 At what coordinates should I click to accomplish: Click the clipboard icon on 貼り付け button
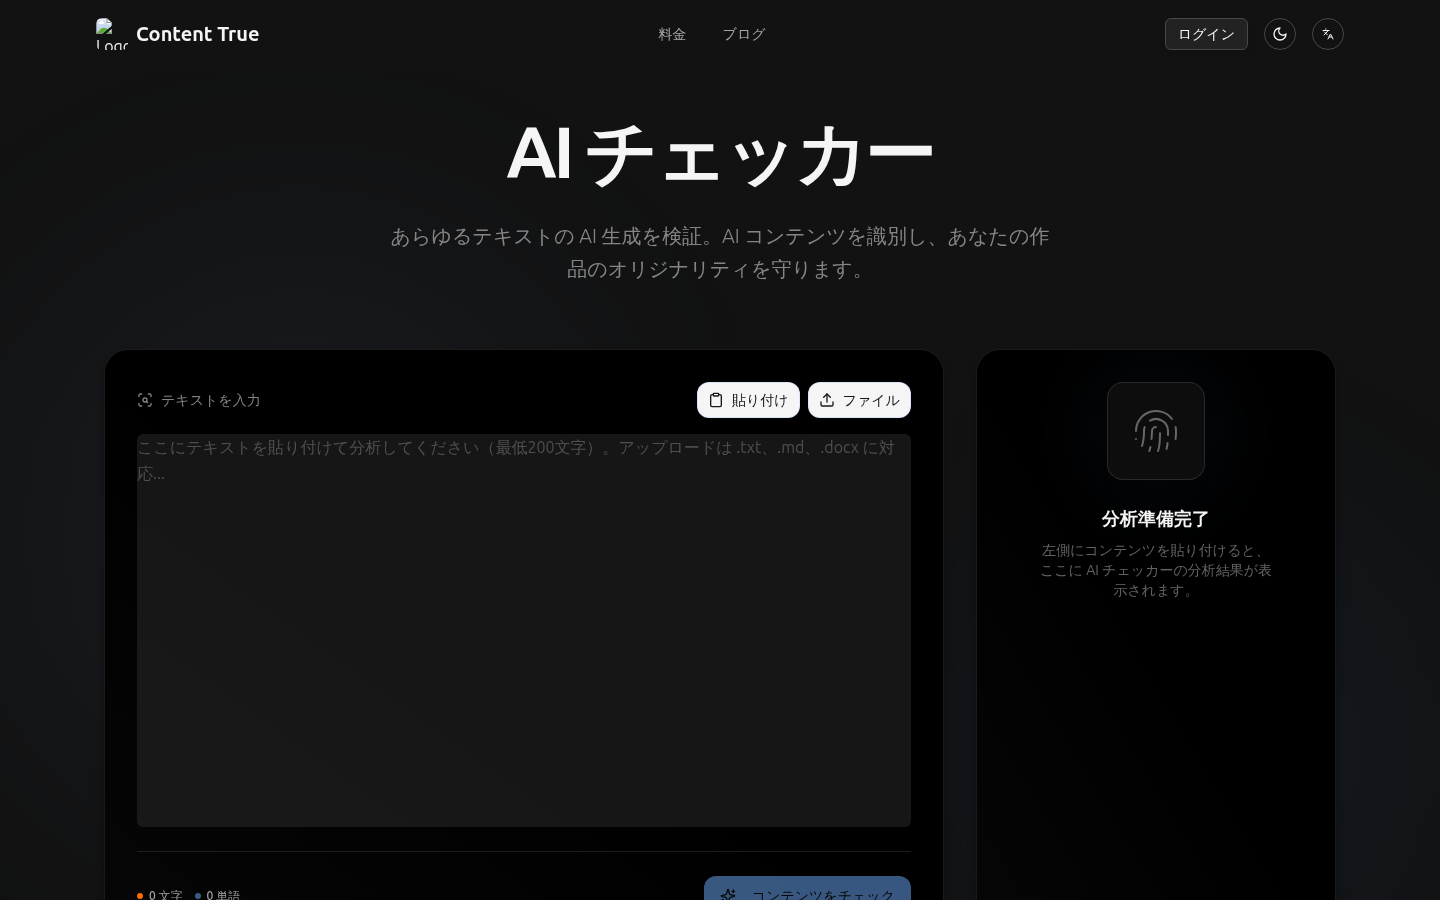(x=716, y=400)
